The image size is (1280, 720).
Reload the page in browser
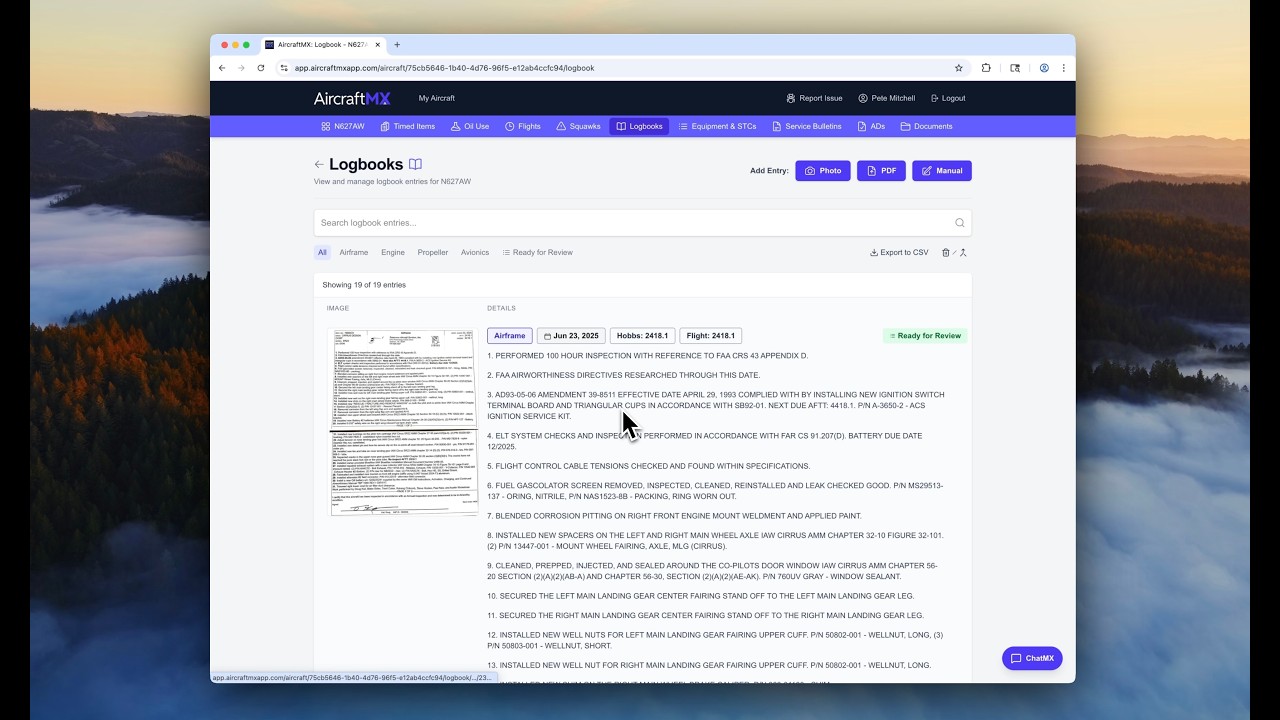pos(261,68)
